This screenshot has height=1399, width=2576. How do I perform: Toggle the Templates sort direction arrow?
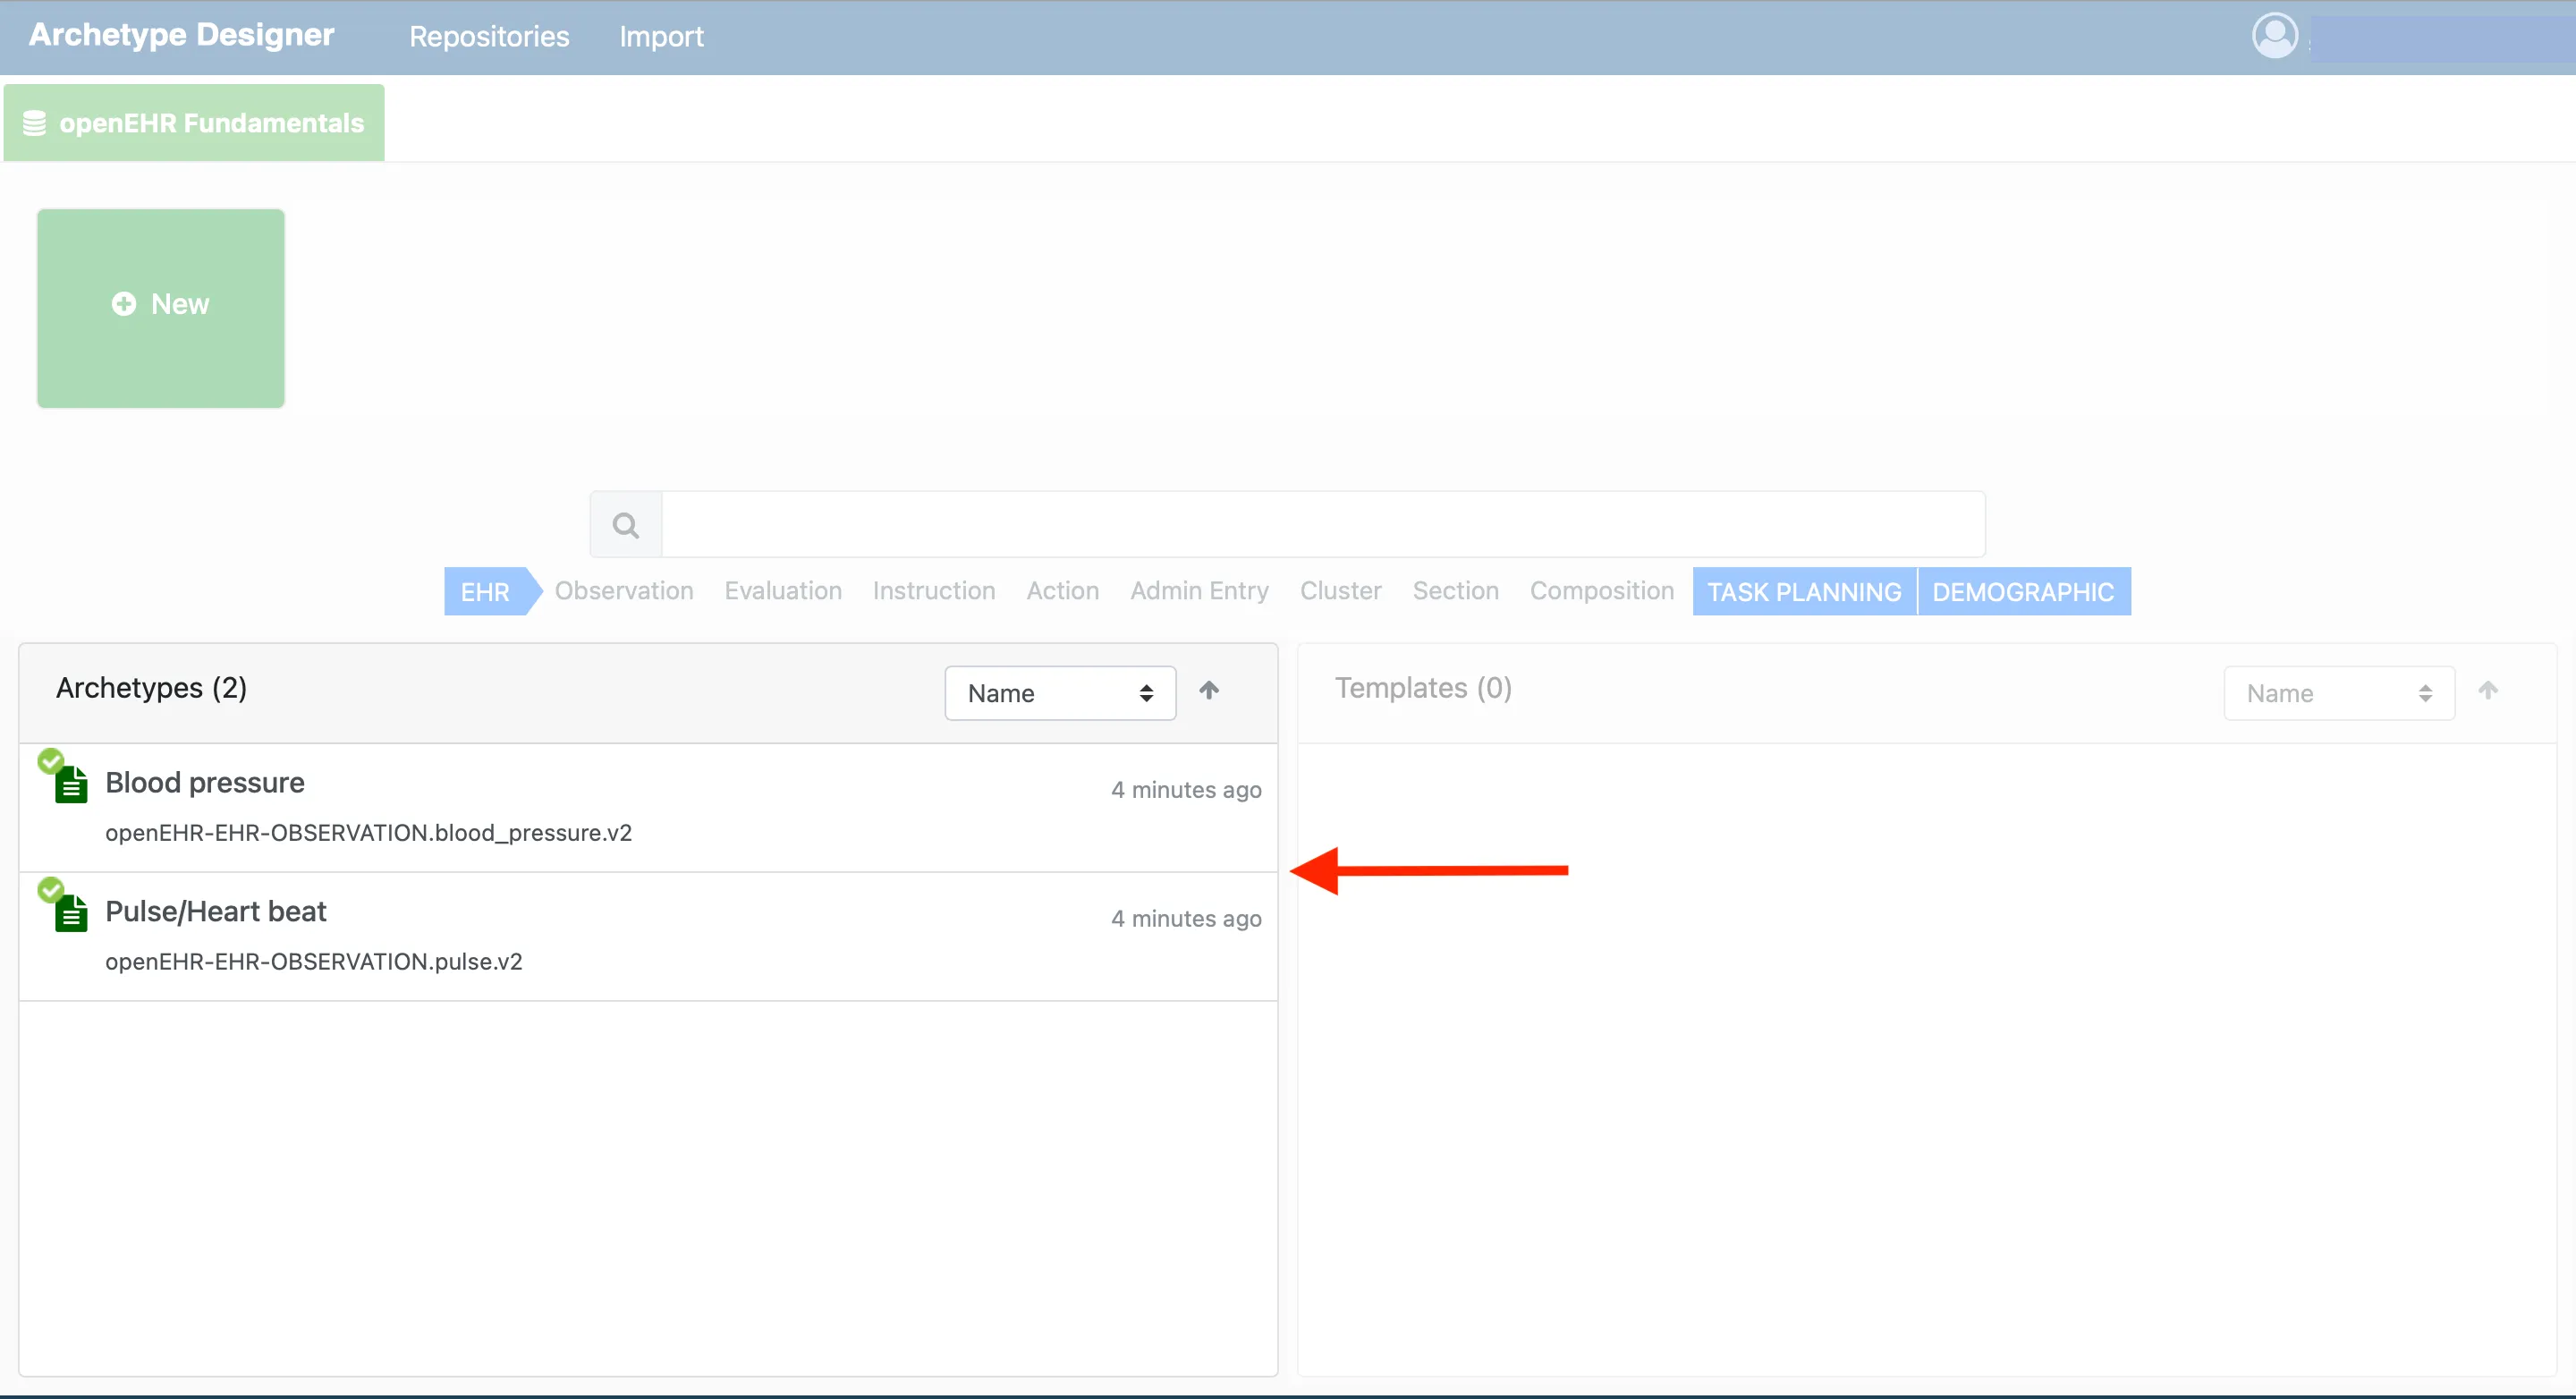[2488, 691]
